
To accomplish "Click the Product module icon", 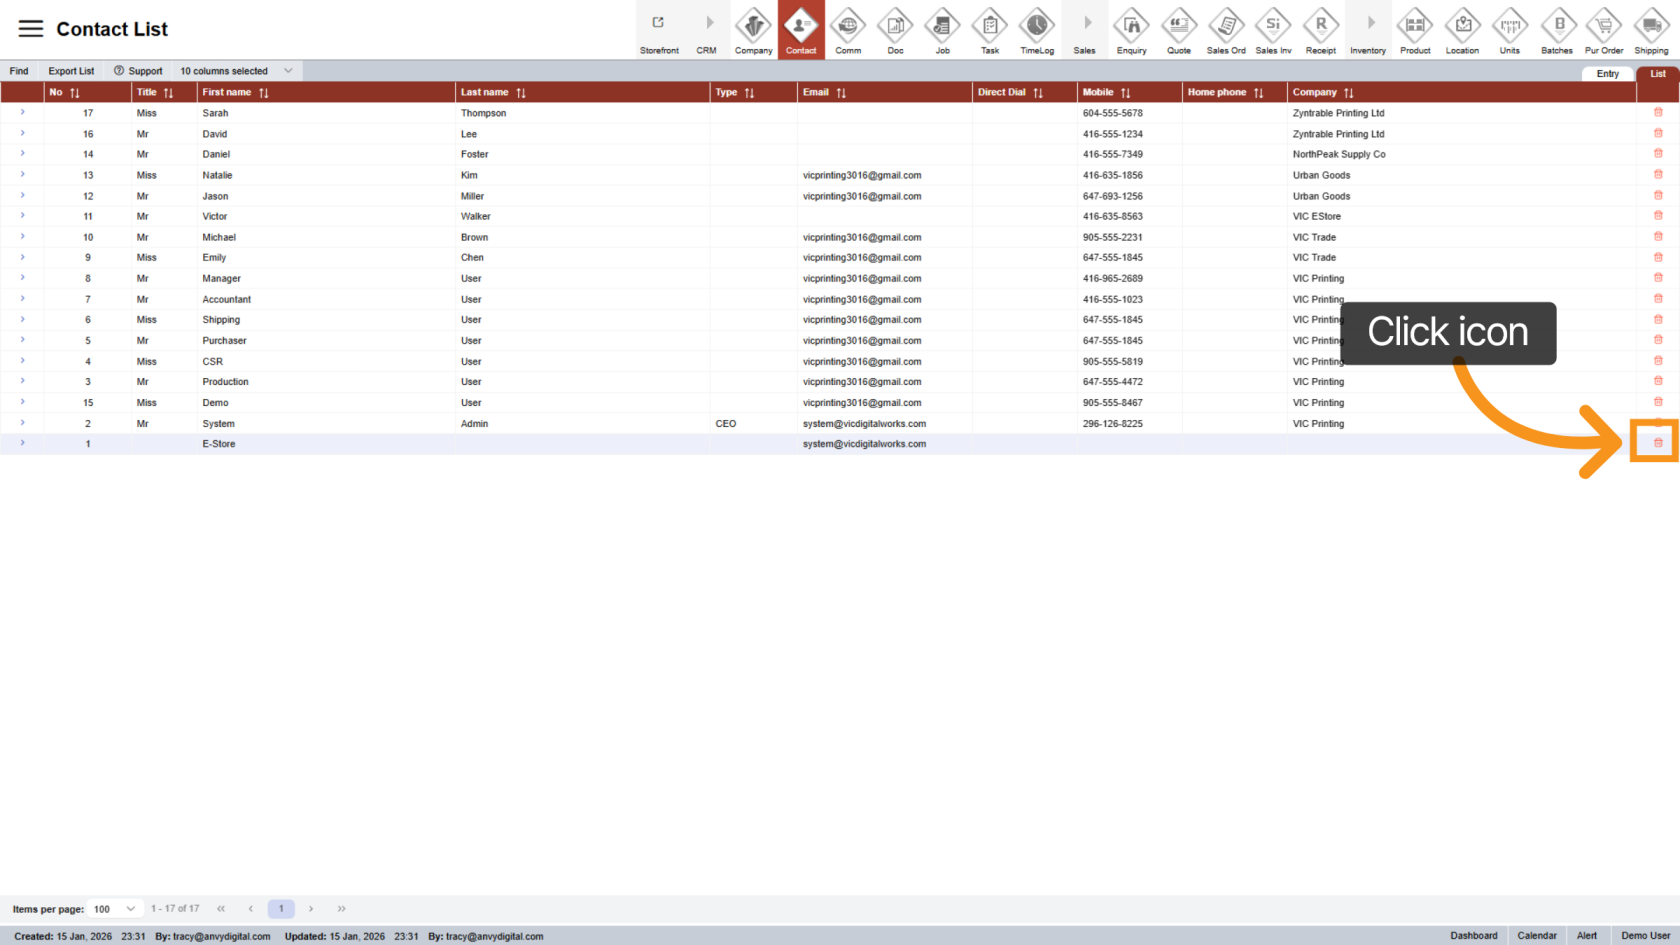I will point(1415,27).
